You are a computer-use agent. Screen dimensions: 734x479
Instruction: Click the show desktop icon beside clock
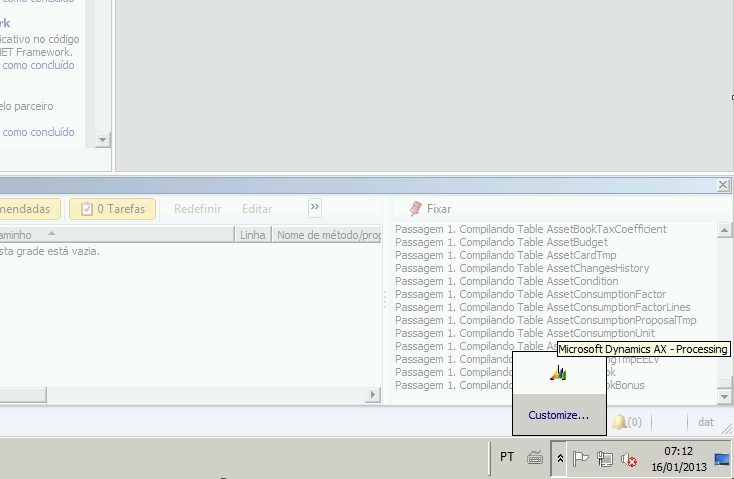721,459
